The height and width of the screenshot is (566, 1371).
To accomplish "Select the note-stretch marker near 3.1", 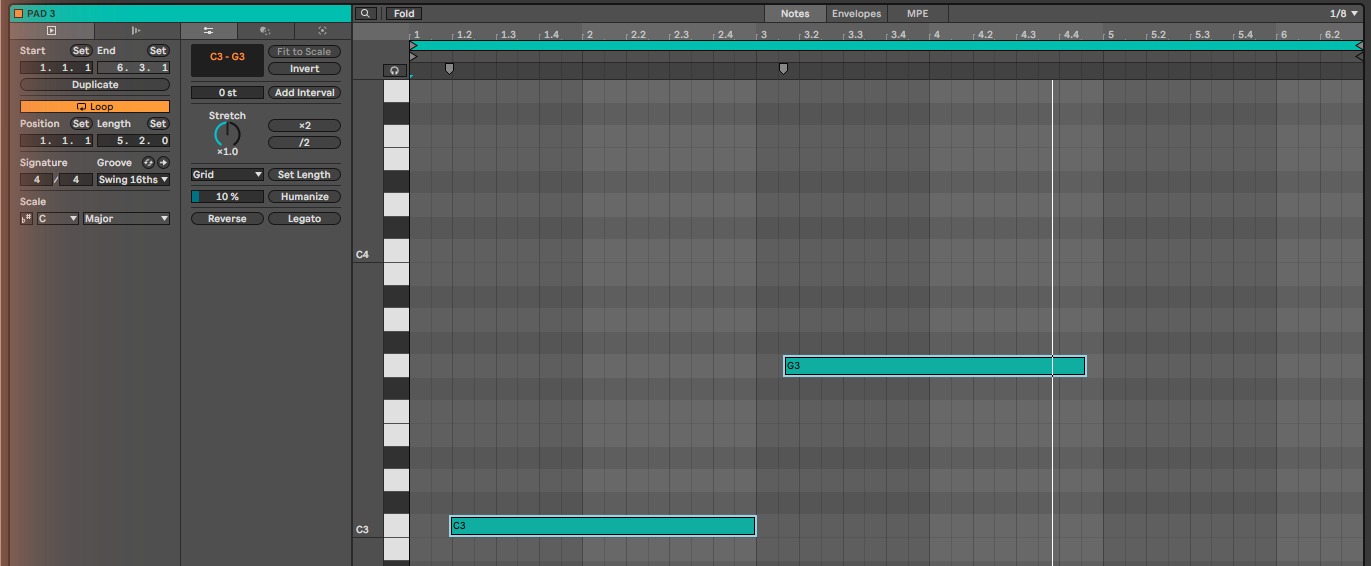I will 783,69.
